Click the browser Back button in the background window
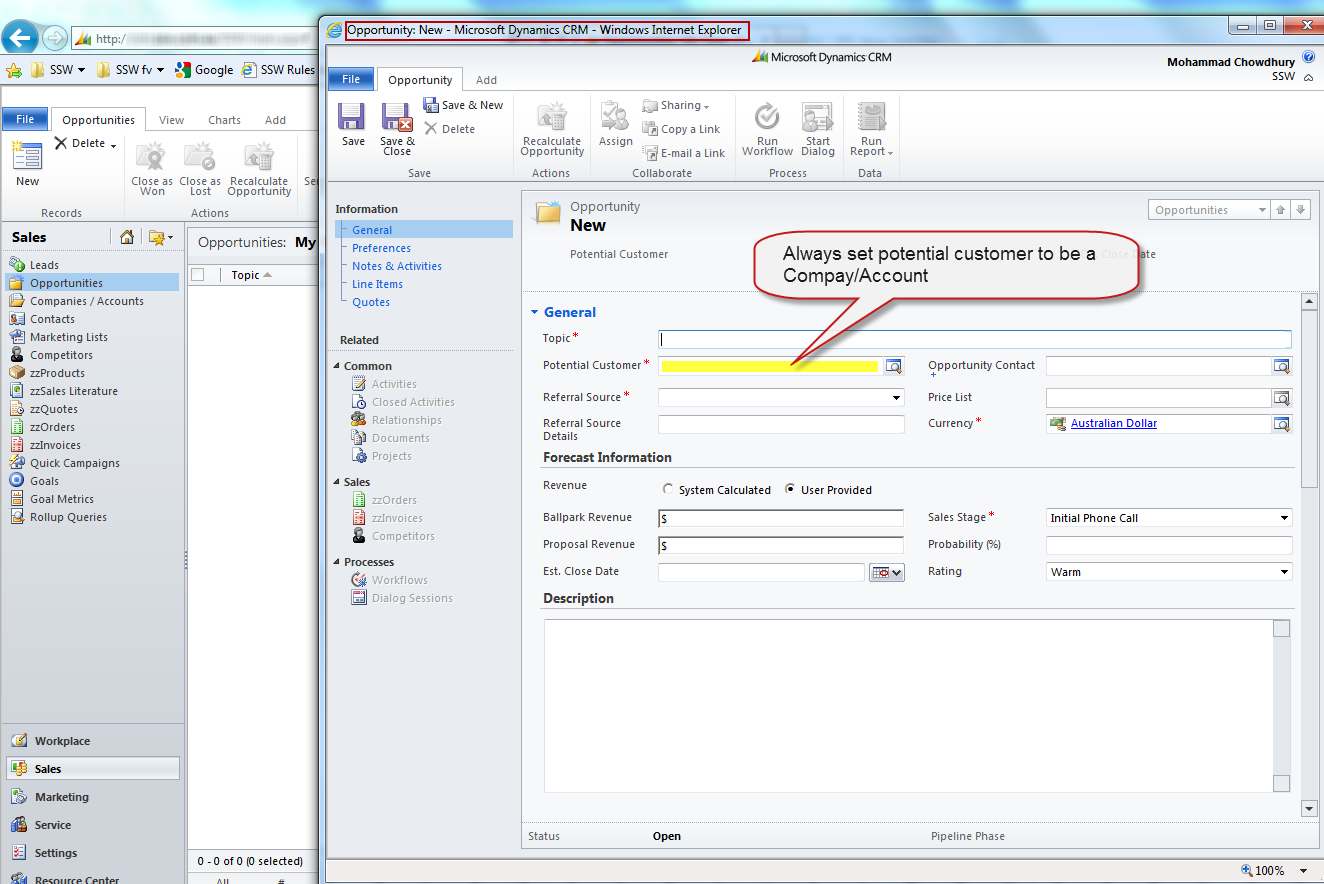The height and width of the screenshot is (884, 1324). [20, 38]
